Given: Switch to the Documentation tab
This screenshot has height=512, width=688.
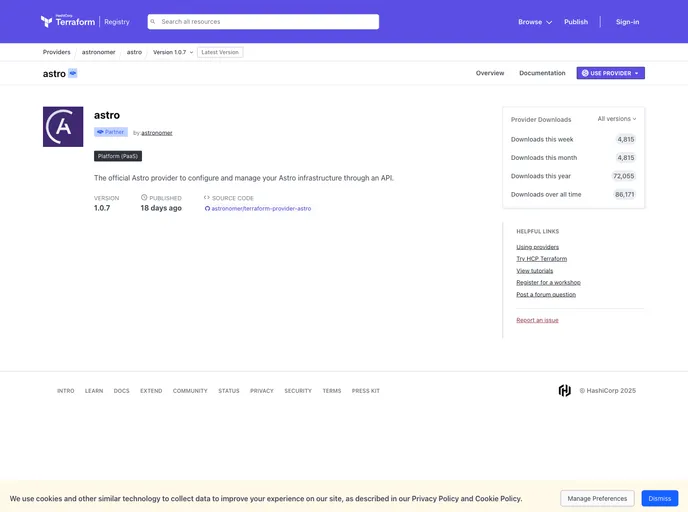Looking at the screenshot, I should tap(542, 73).
